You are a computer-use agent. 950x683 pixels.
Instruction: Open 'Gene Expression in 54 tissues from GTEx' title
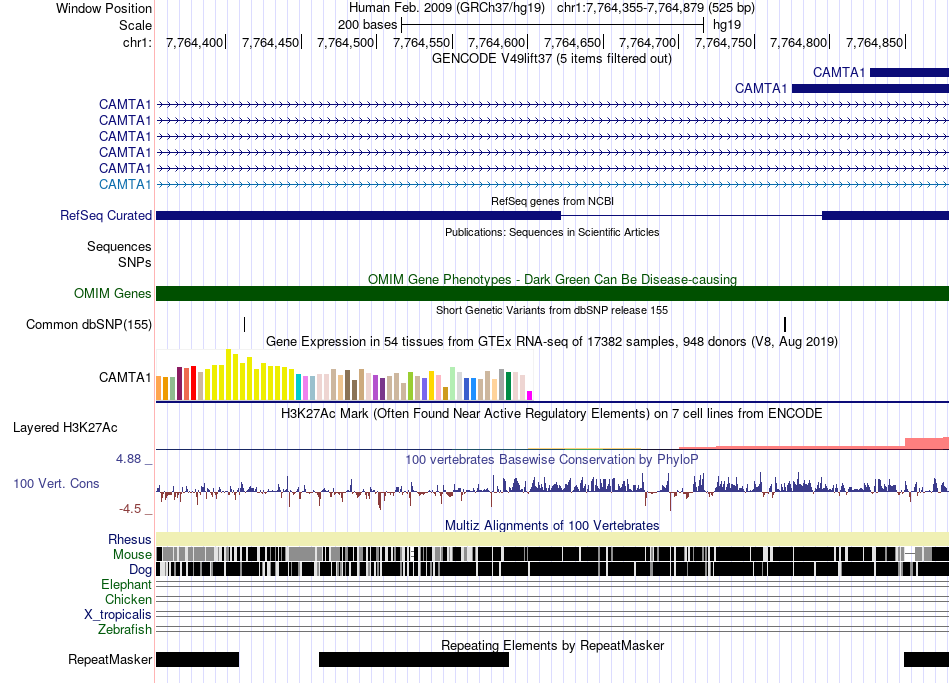552,341
